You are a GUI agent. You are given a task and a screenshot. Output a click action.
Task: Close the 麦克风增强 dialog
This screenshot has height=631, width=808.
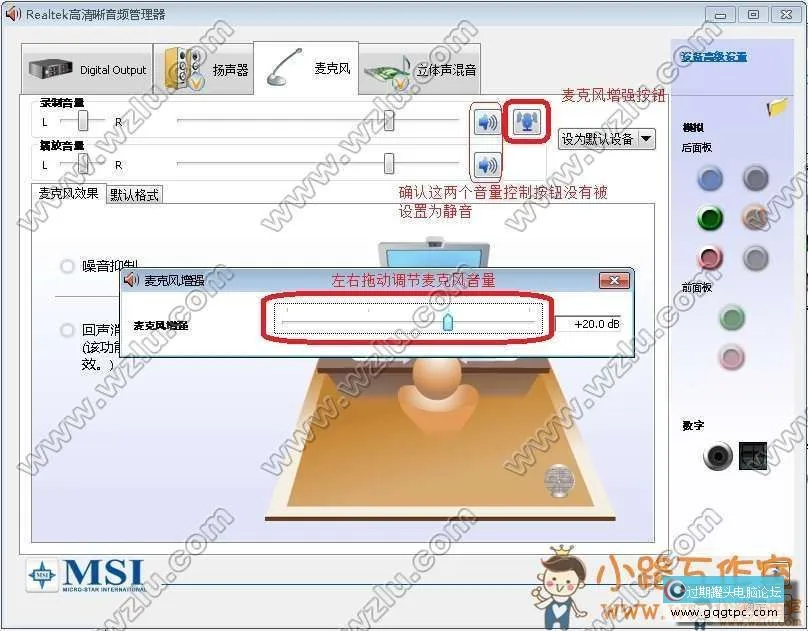(x=614, y=280)
